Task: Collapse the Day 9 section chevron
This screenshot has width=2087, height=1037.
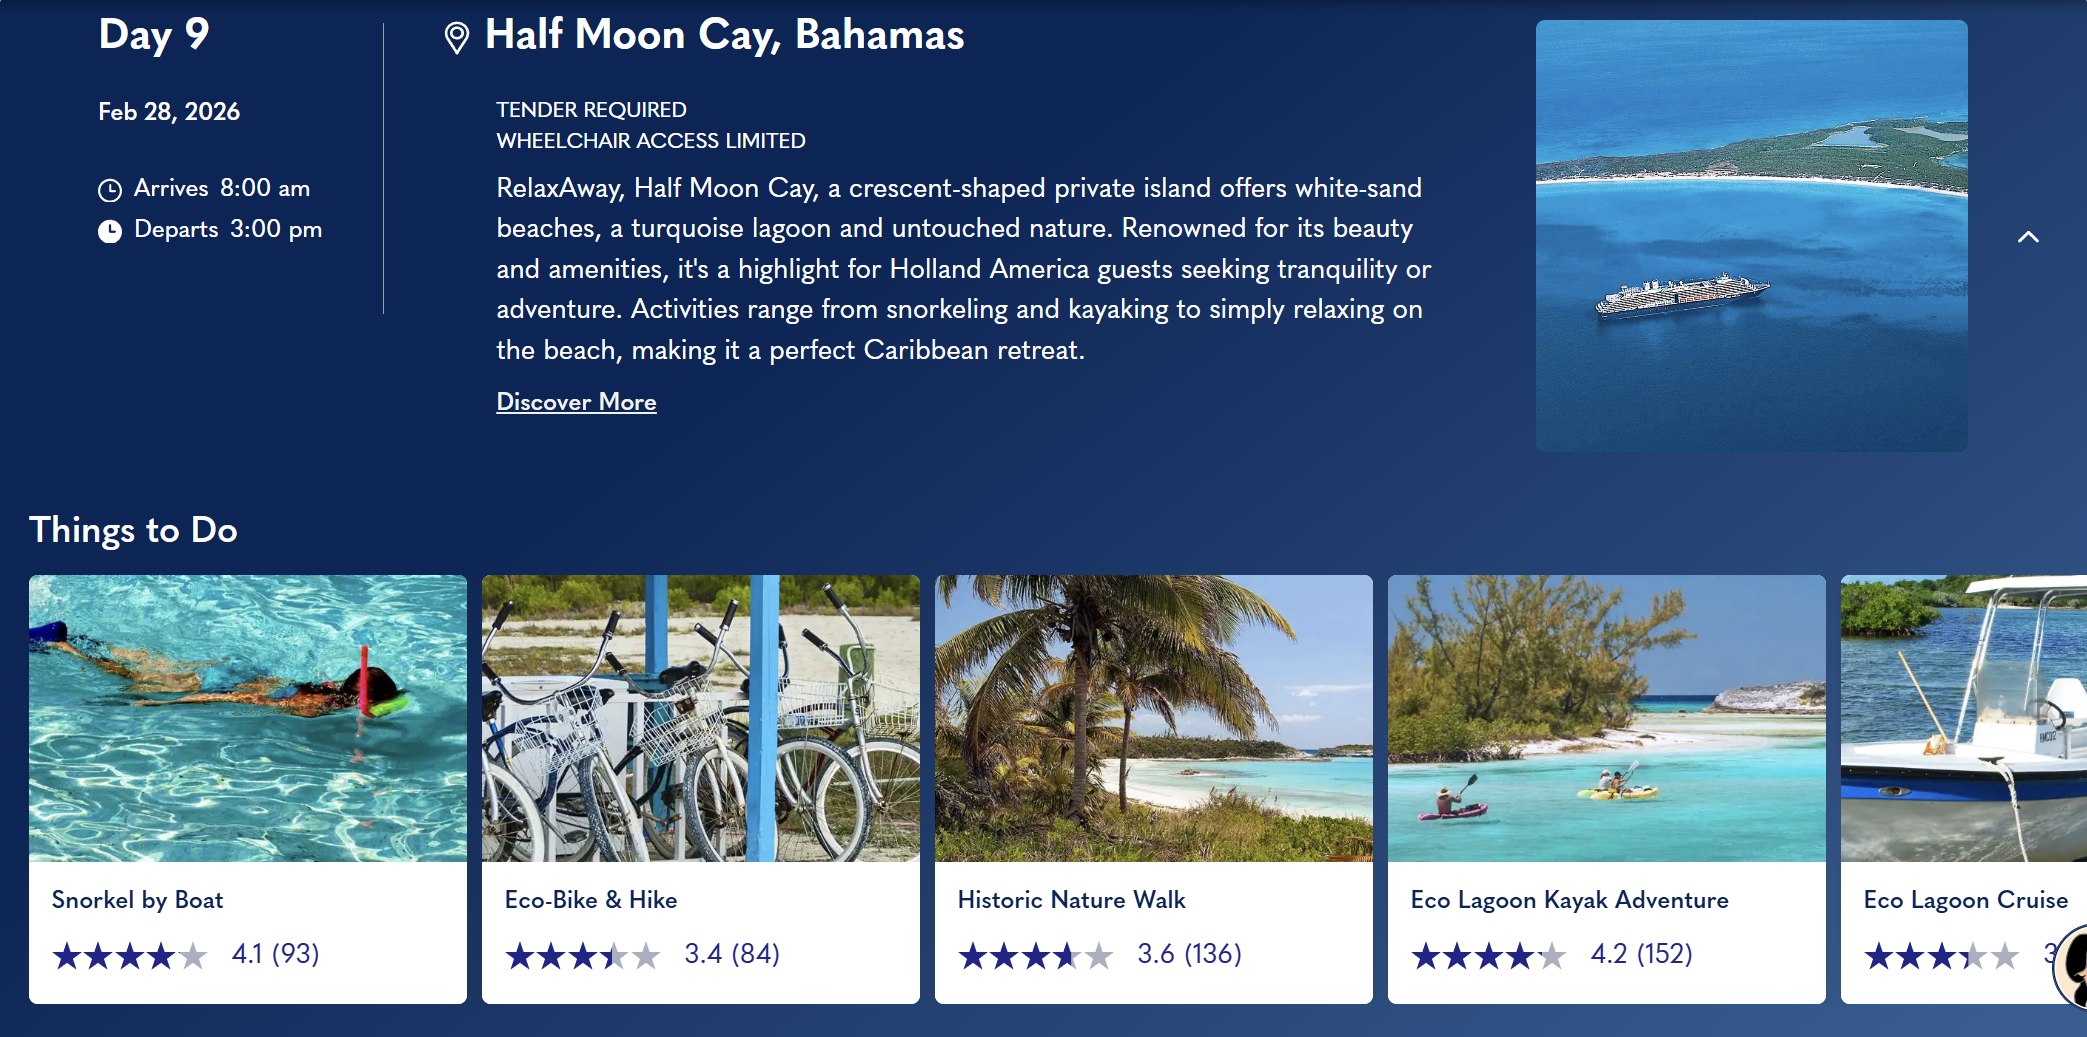Action: (x=2027, y=237)
